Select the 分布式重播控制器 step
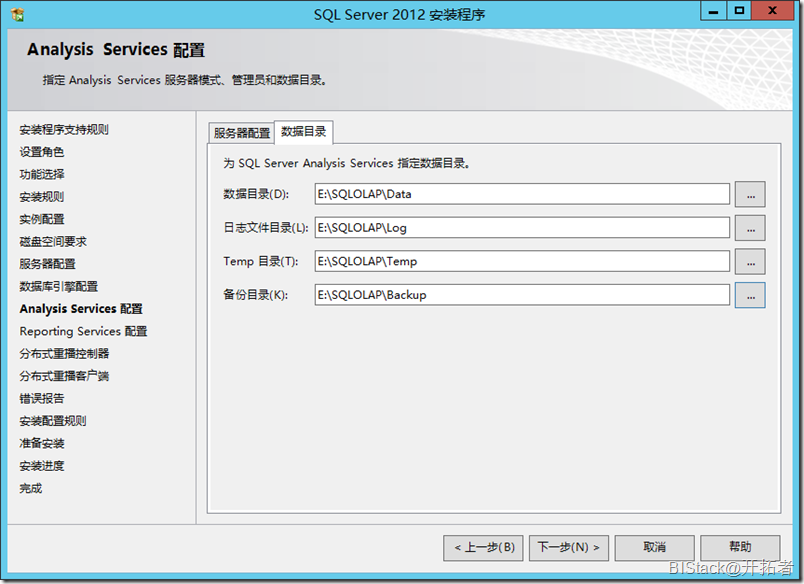This screenshot has height=584, width=804. tap(65, 354)
